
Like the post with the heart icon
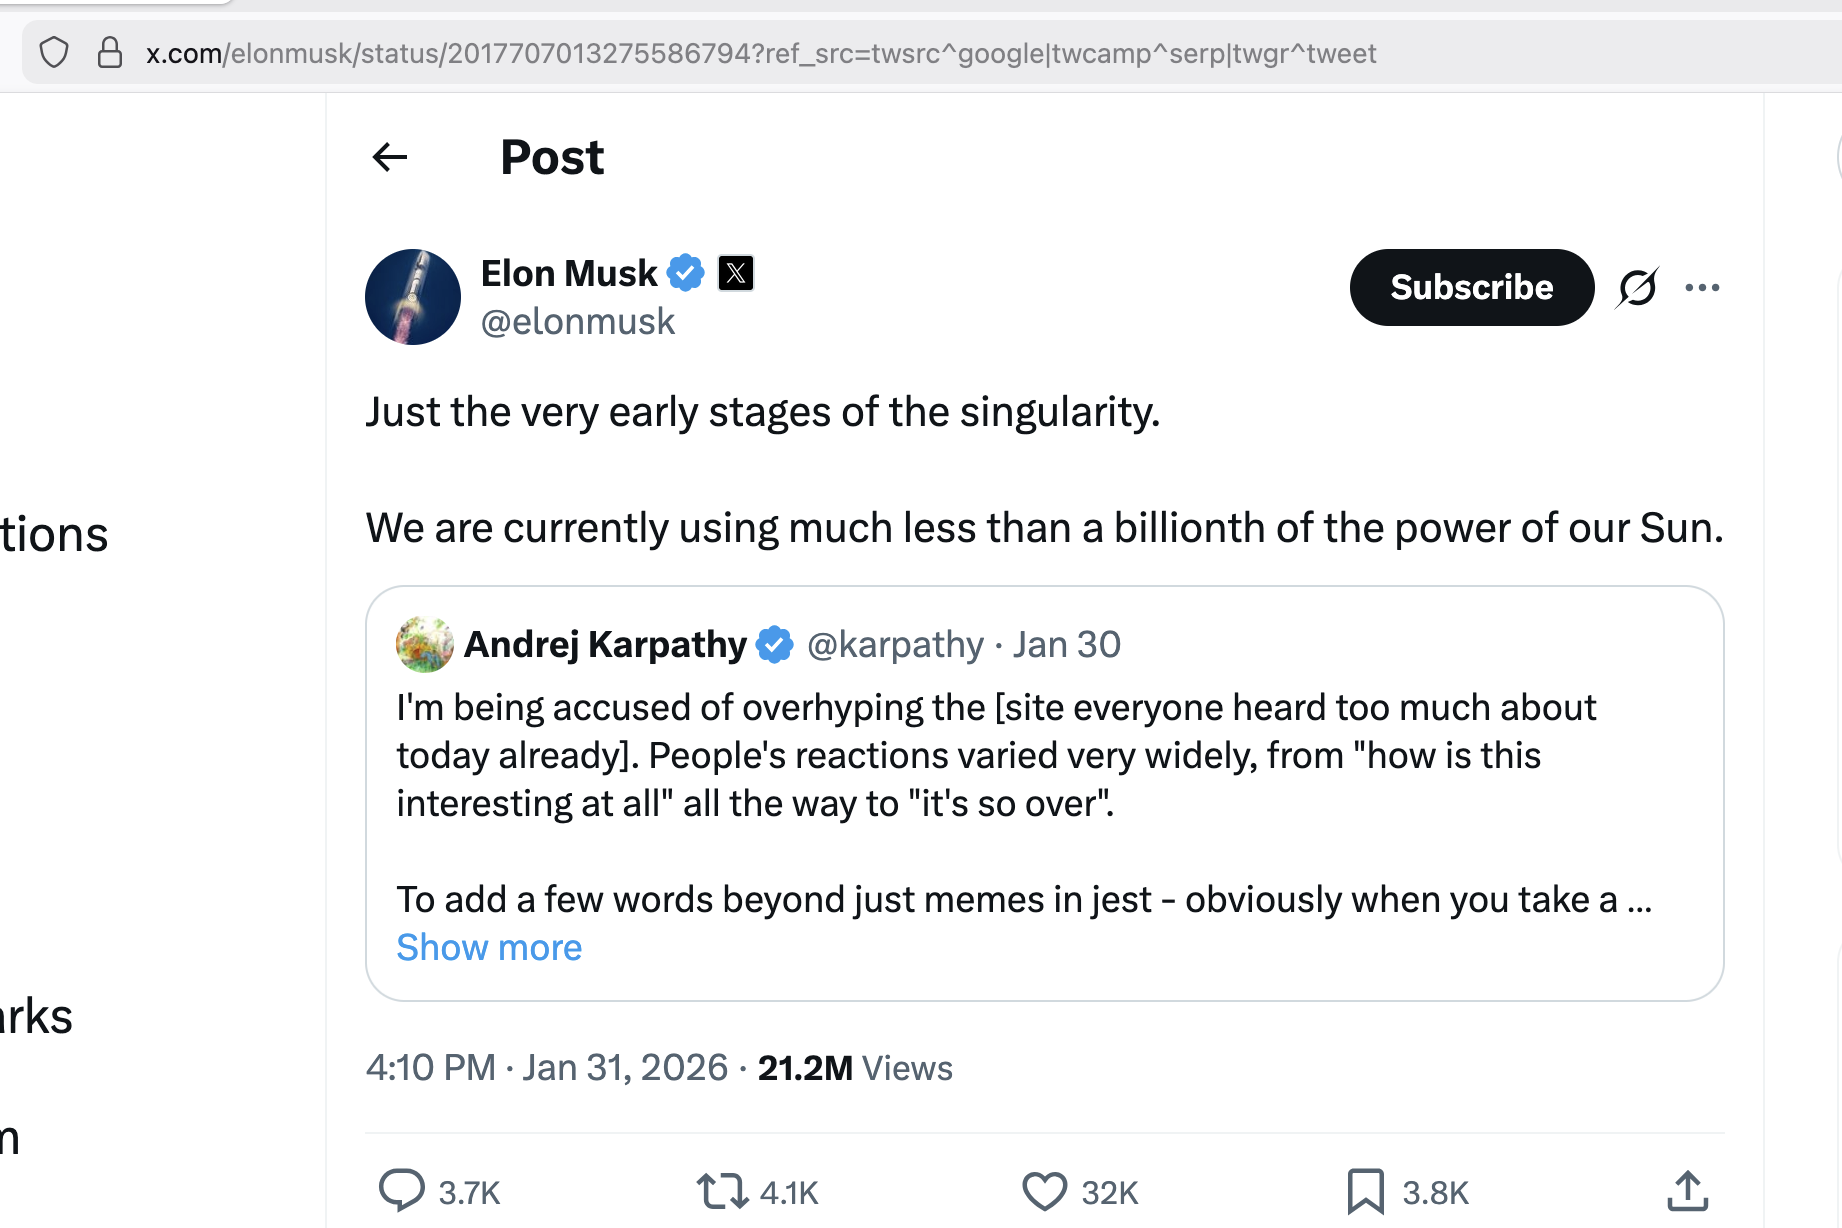1044,1191
